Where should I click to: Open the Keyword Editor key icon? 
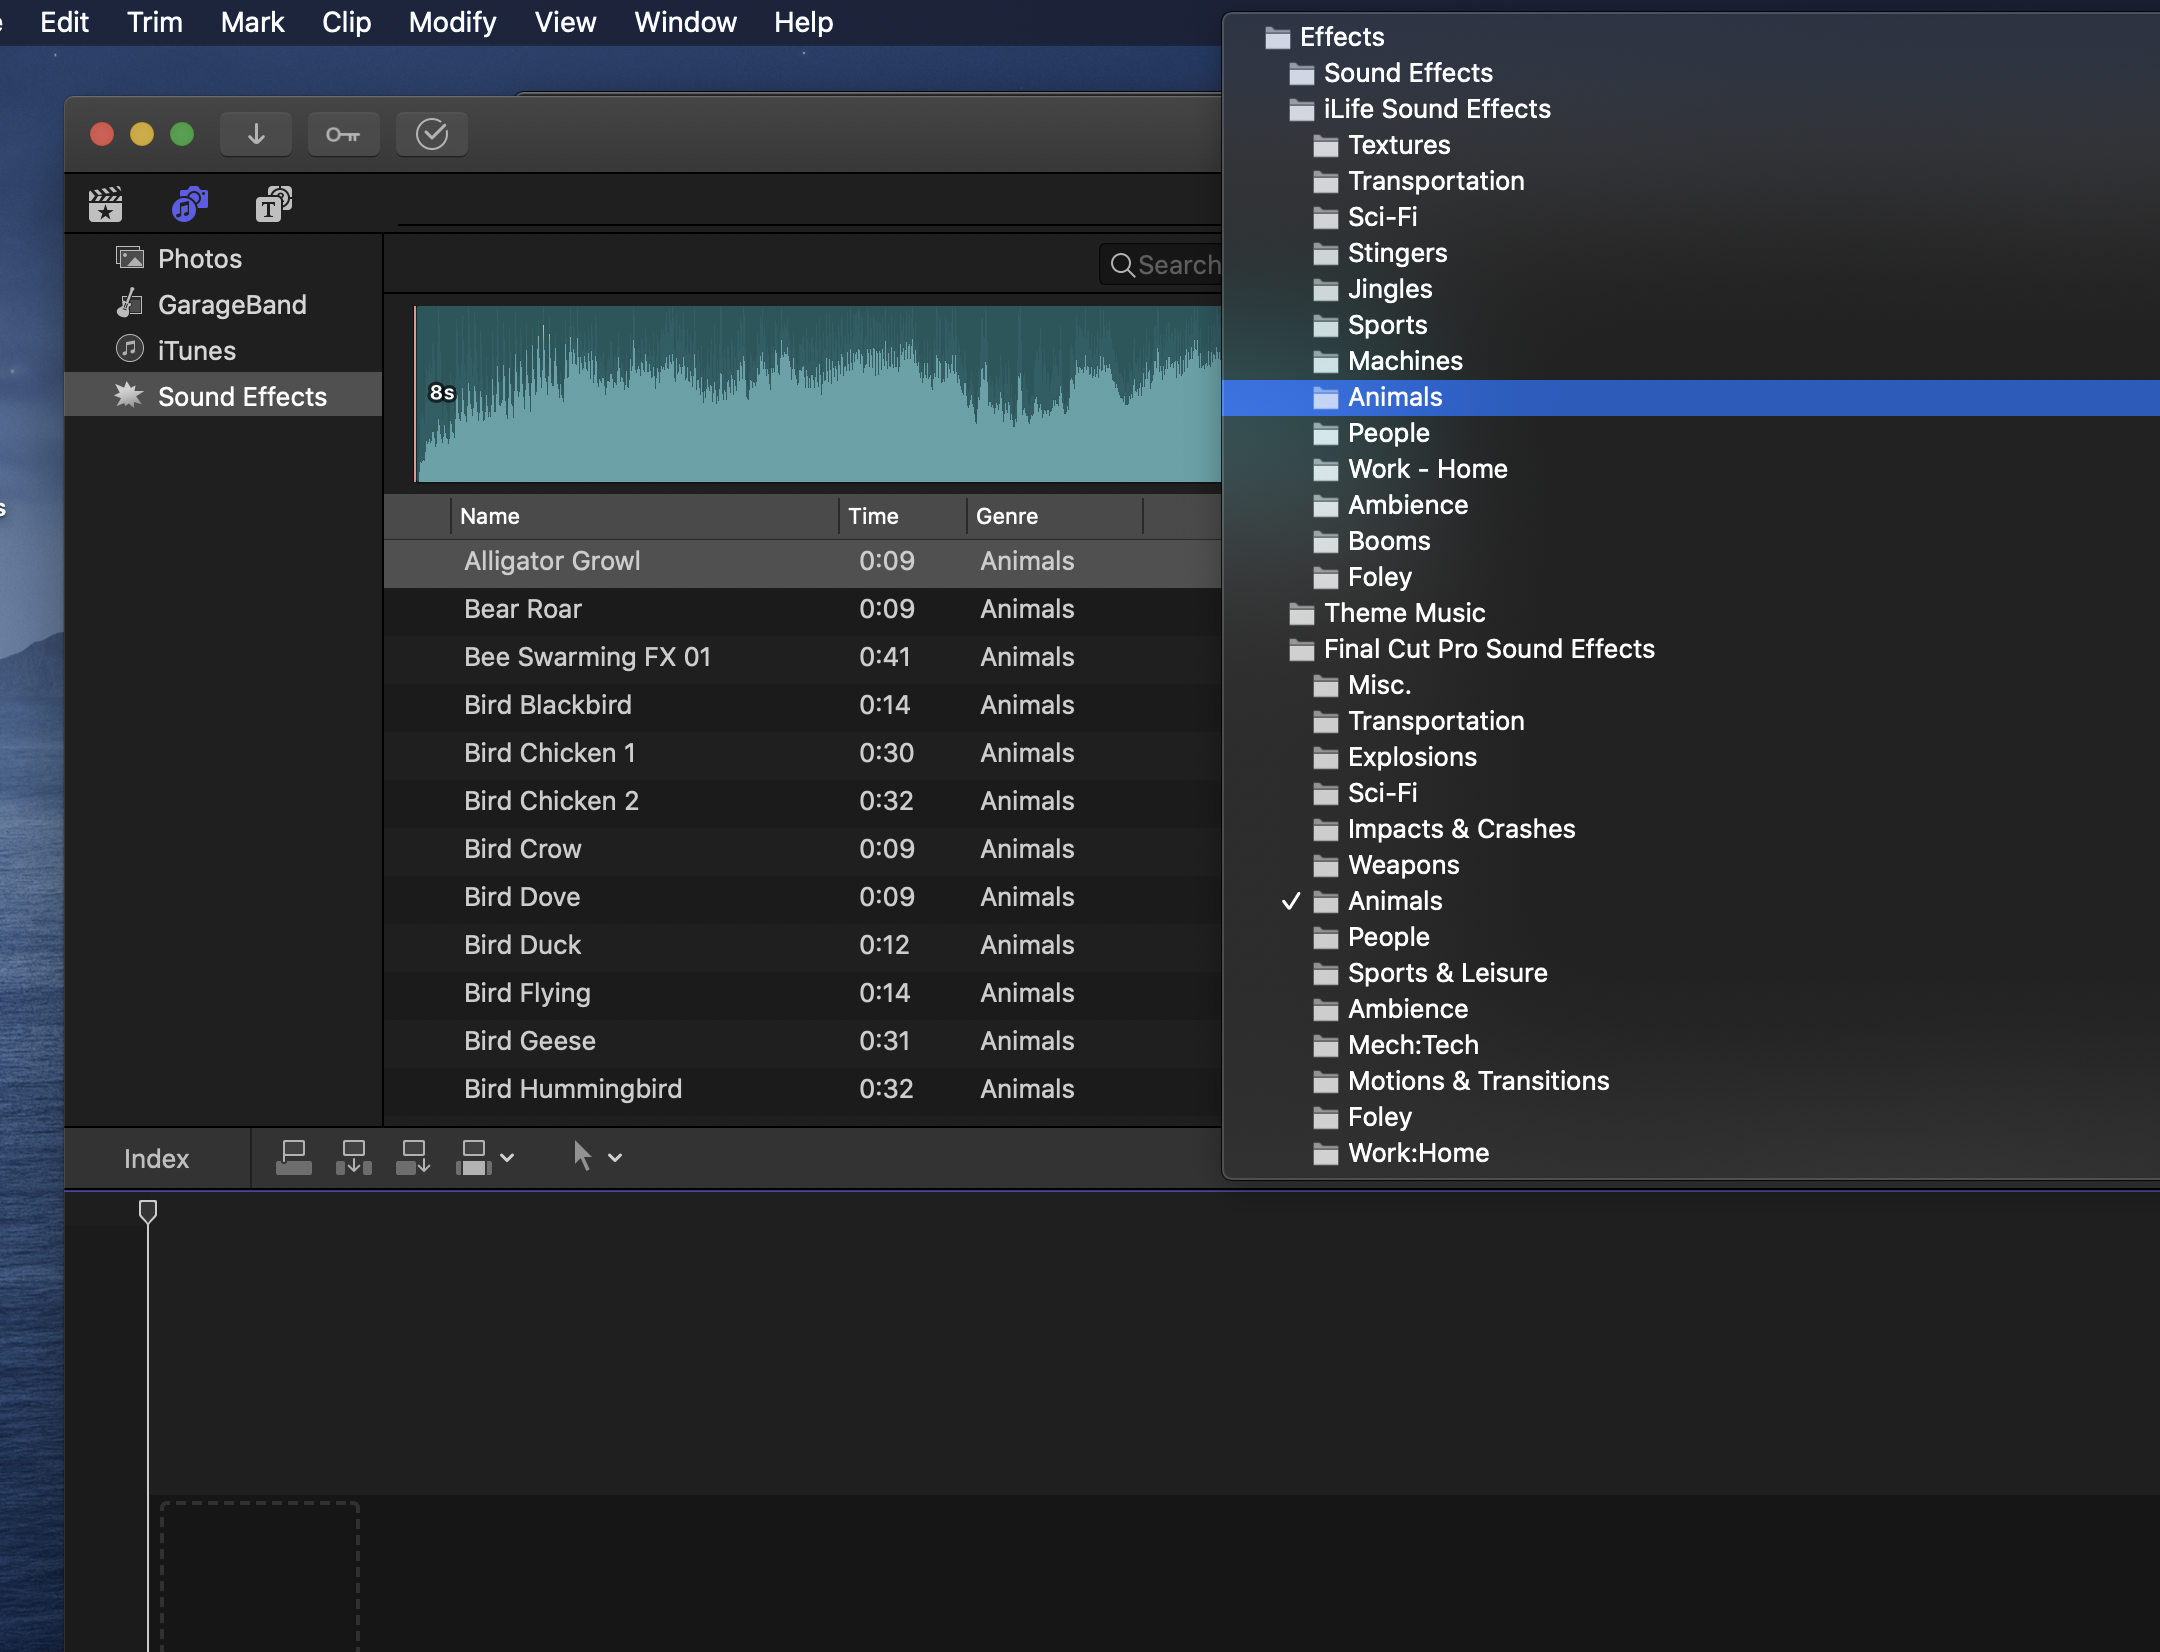point(343,134)
